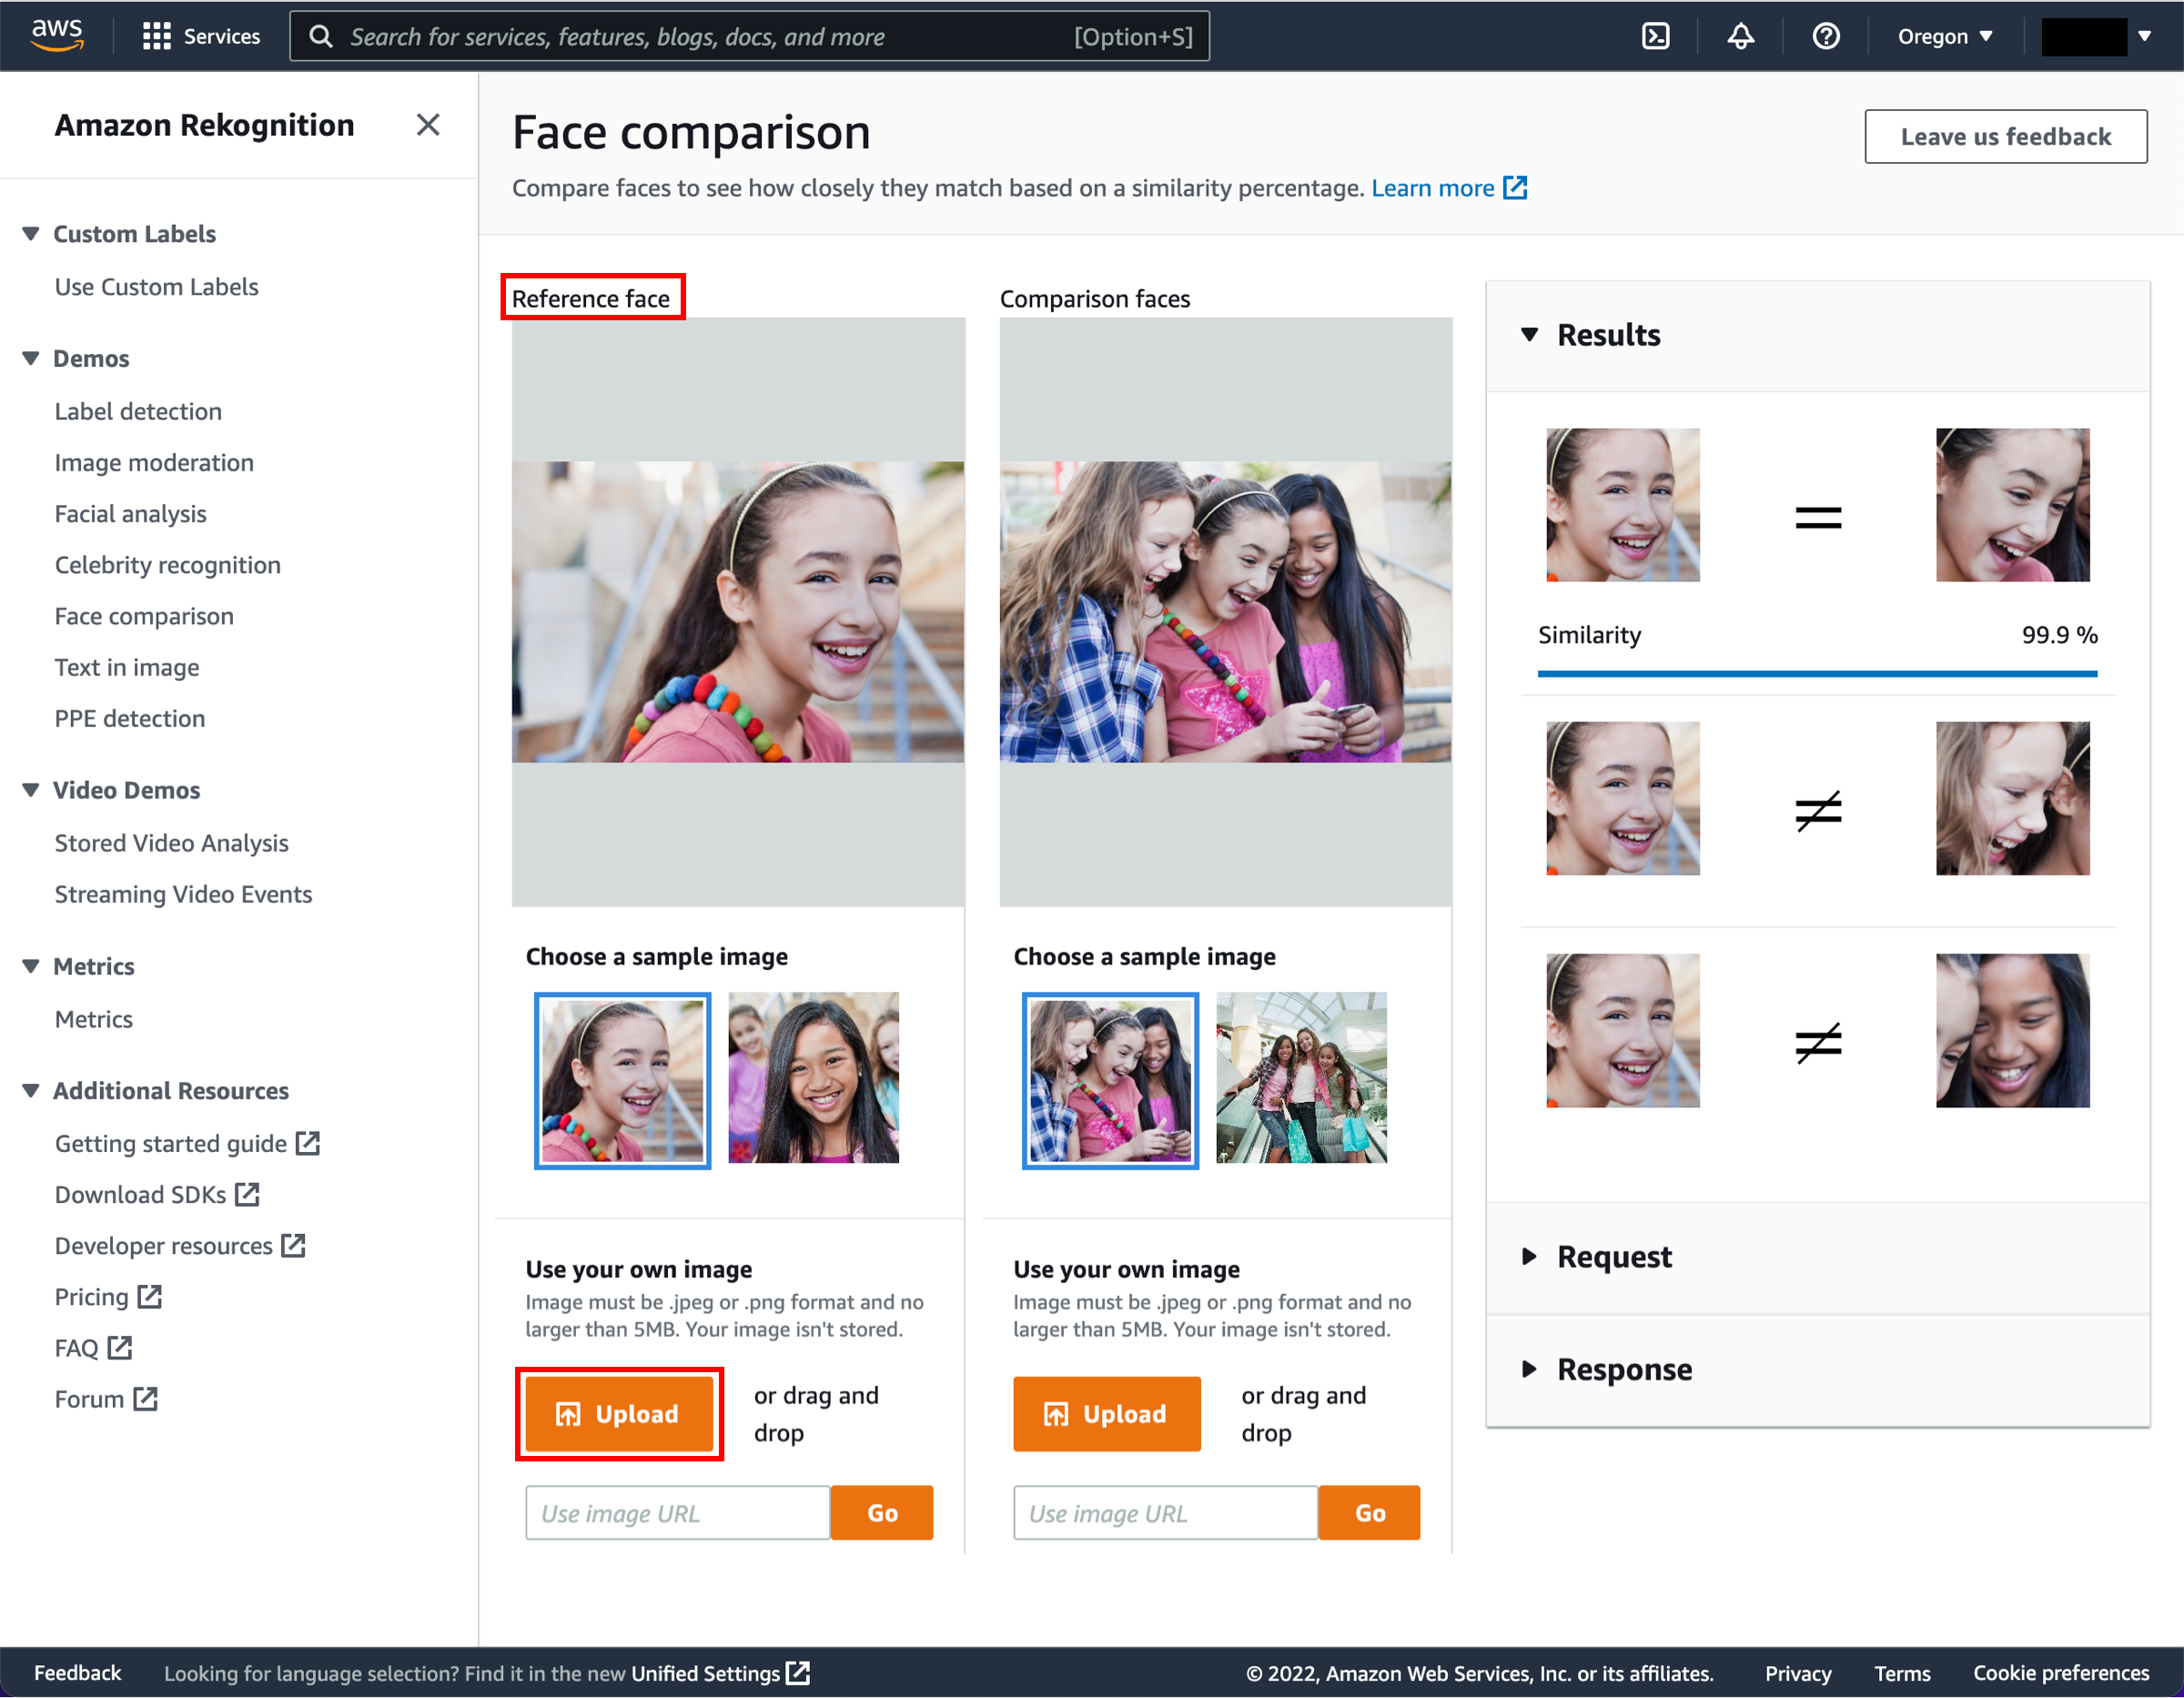Upload reference face image
The height and width of the screenshot is (1698, 2184).
click(x=619, y=1414)
